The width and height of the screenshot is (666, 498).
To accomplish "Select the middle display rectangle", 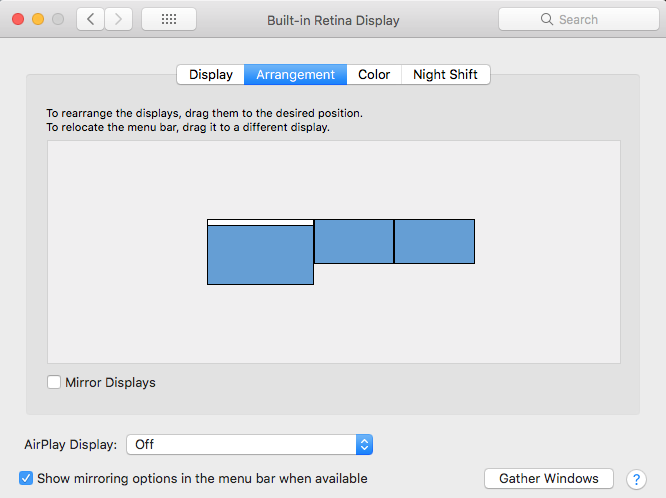I will pos(354,241).
